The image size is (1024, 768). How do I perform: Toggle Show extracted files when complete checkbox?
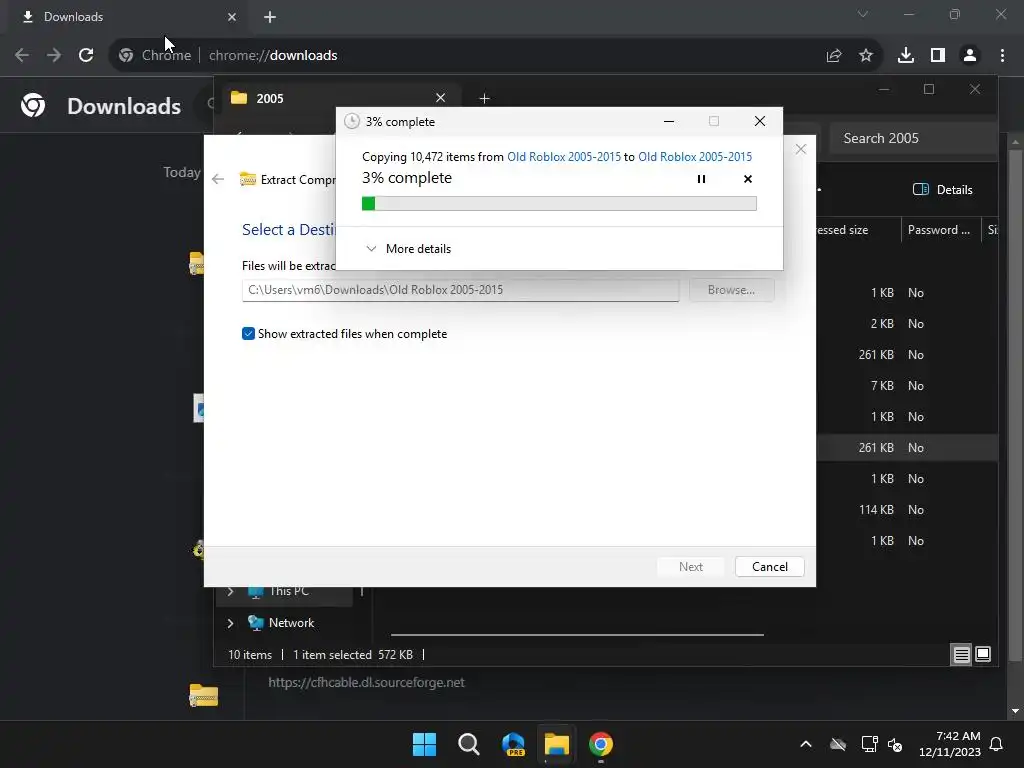click(248, 334)
